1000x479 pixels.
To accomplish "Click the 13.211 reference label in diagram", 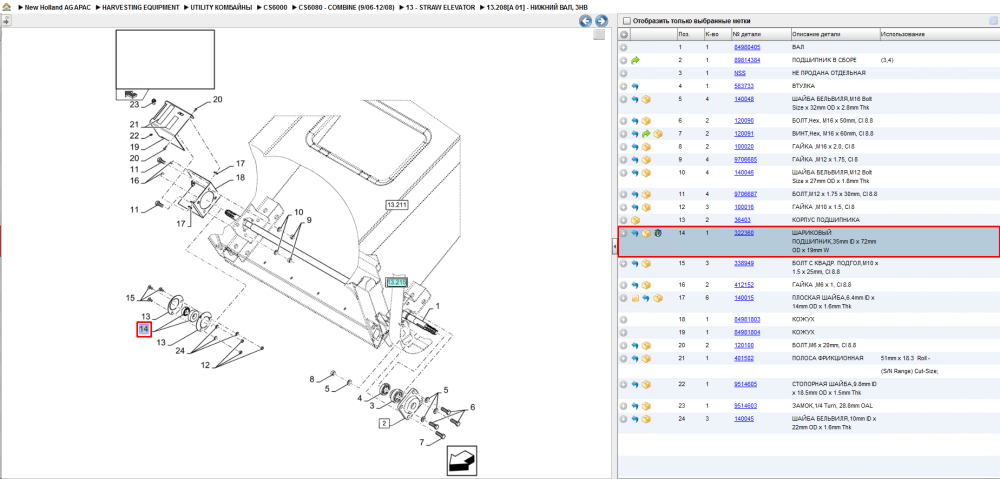I will point(396,205).
